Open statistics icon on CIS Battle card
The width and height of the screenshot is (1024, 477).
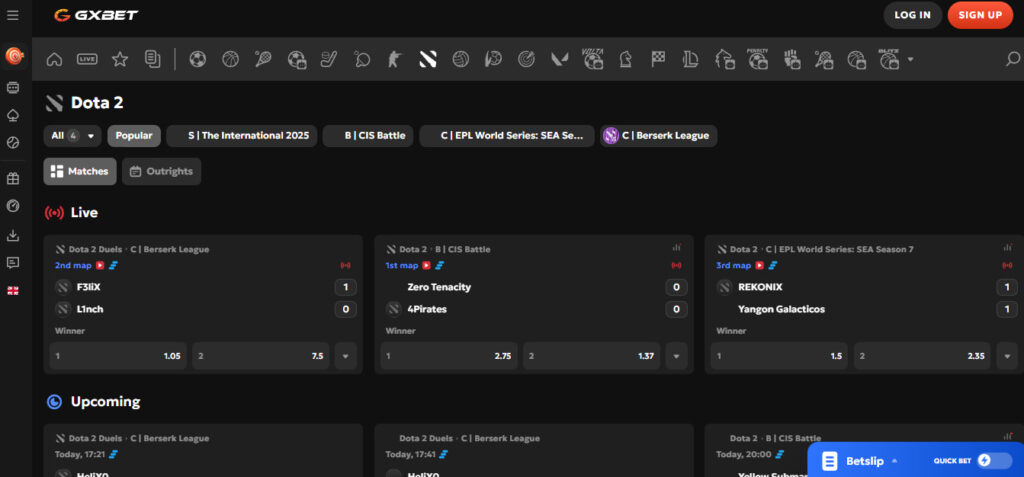[676, 248]
